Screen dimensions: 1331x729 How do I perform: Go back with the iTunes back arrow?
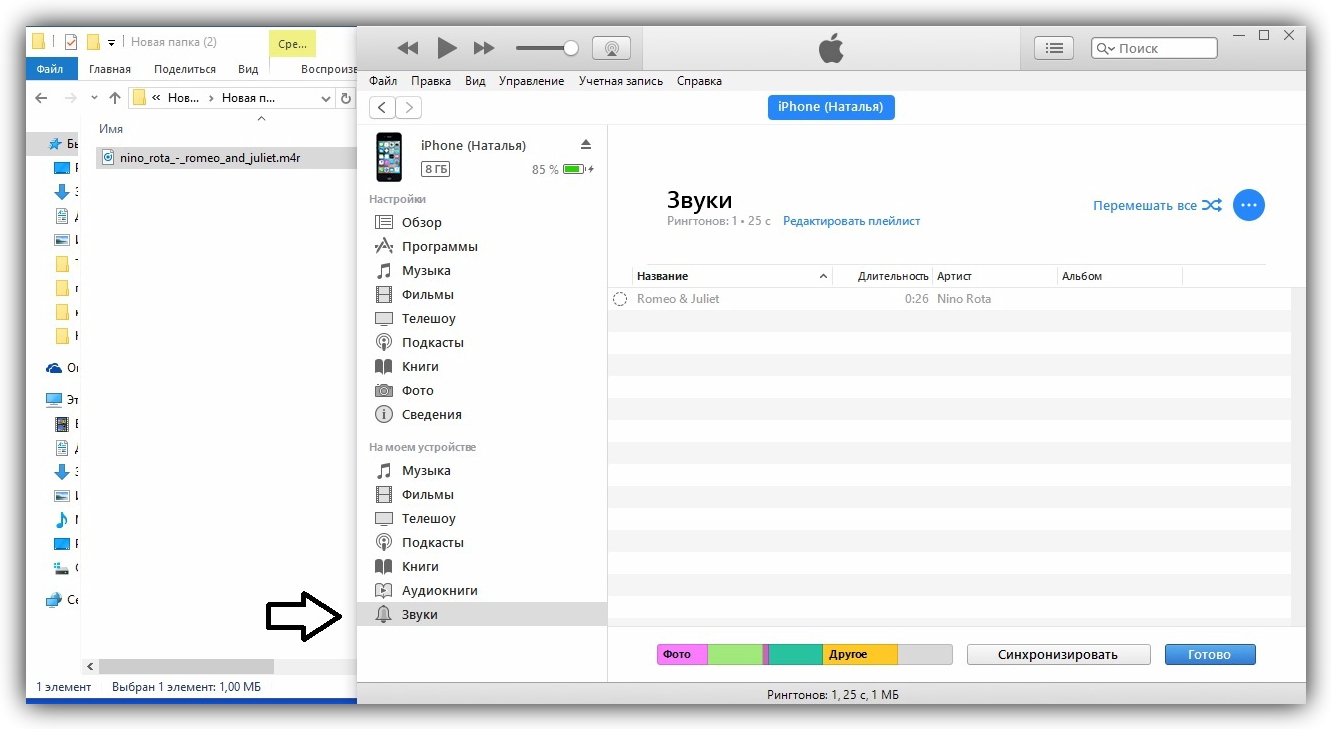tap(382, 108)
